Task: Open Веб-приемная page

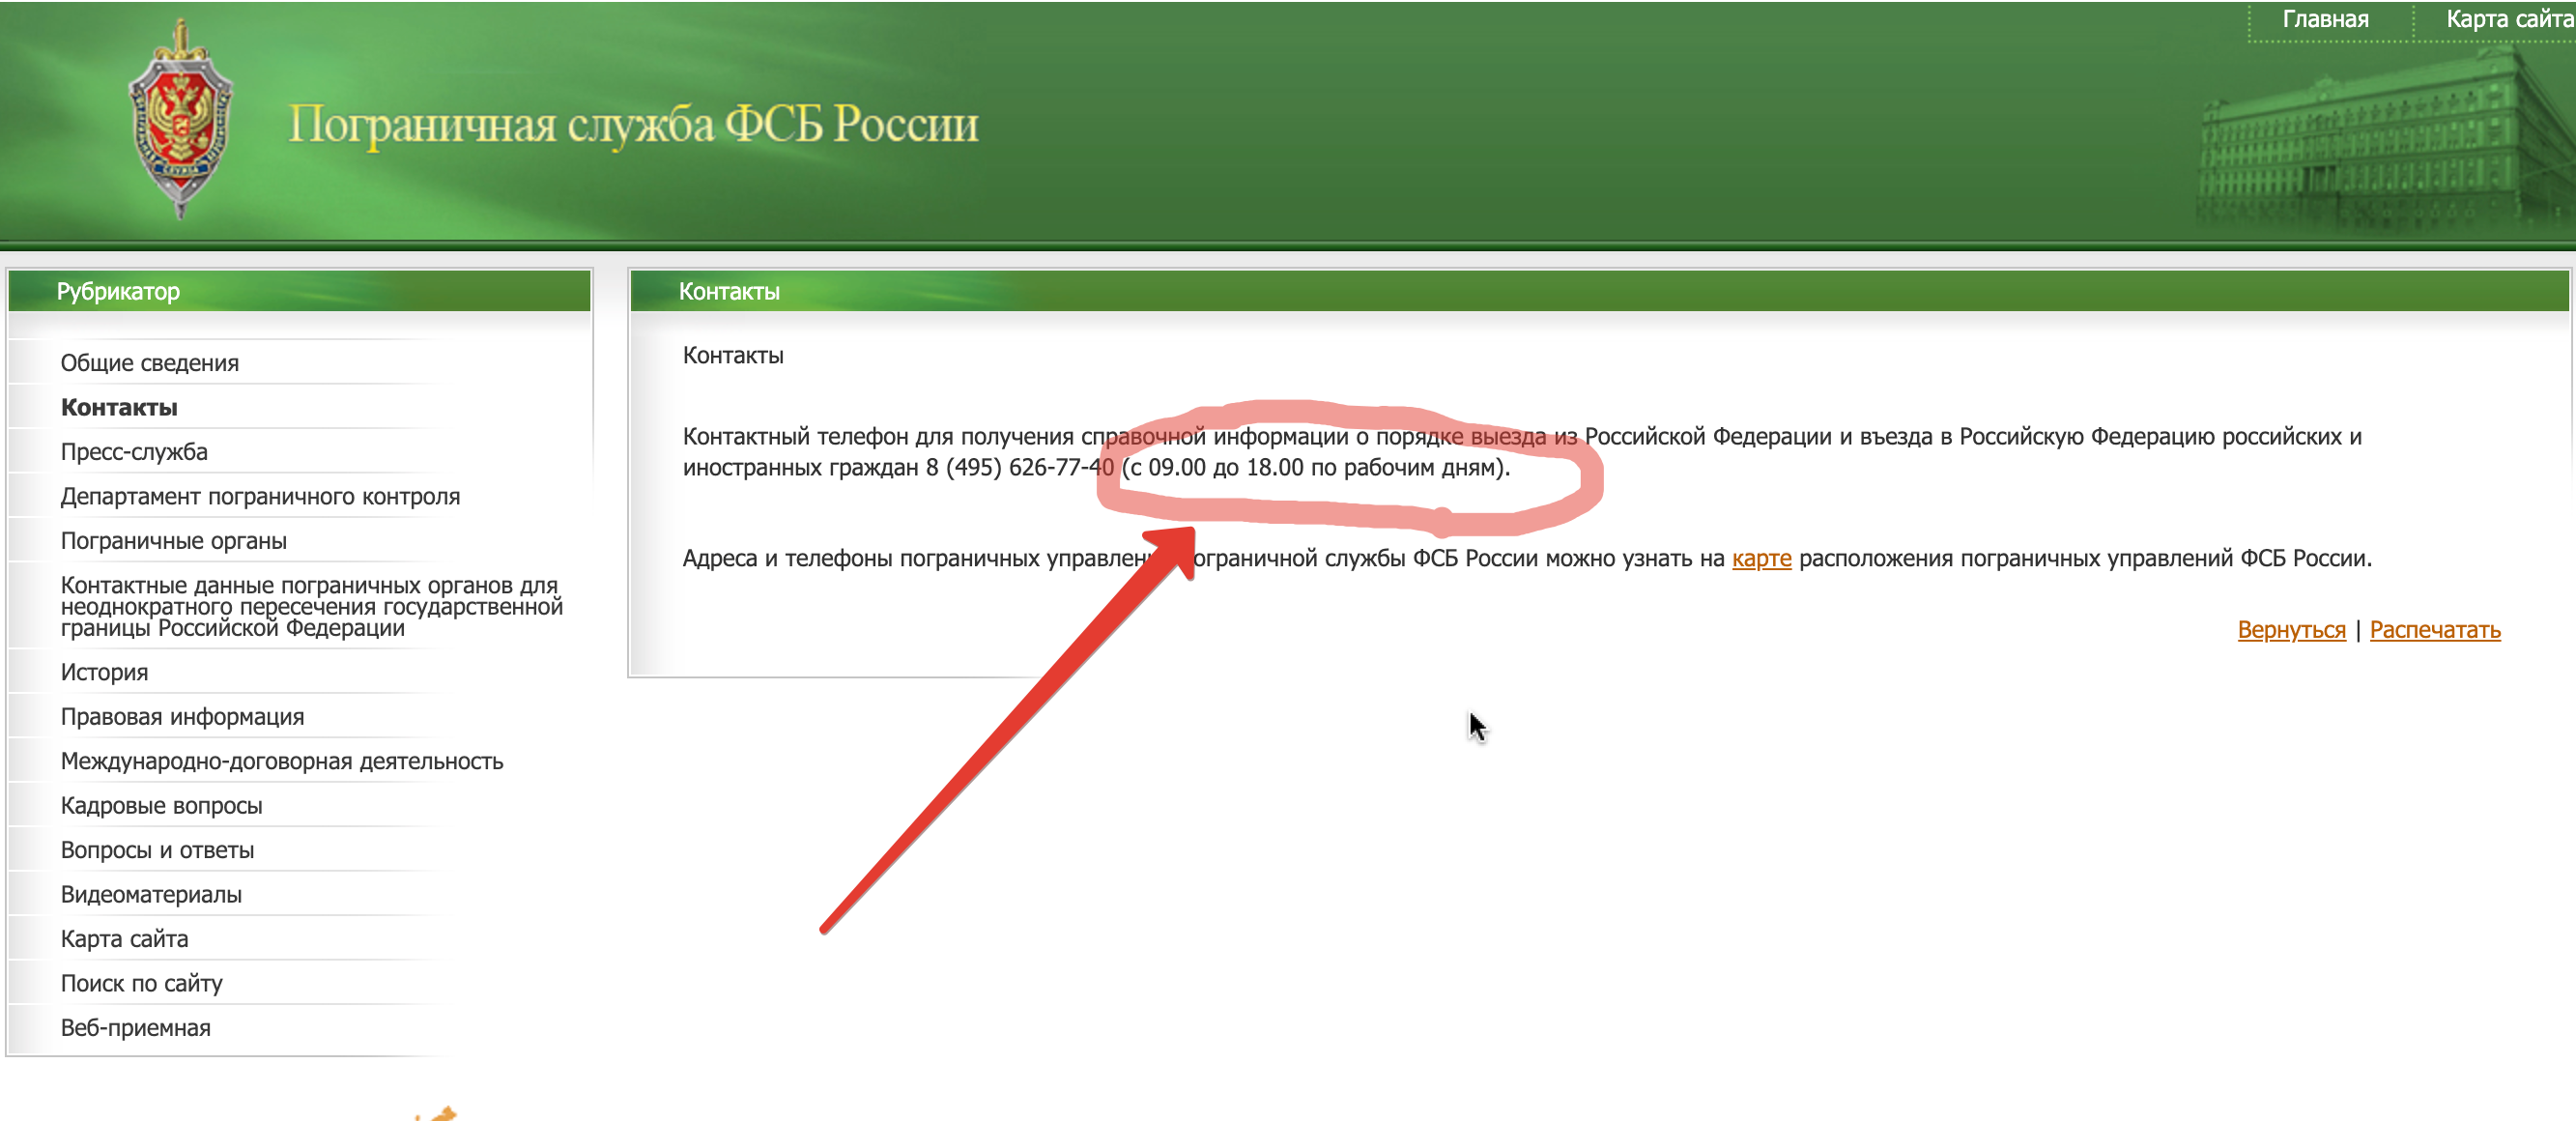Action: [135, 1028]
